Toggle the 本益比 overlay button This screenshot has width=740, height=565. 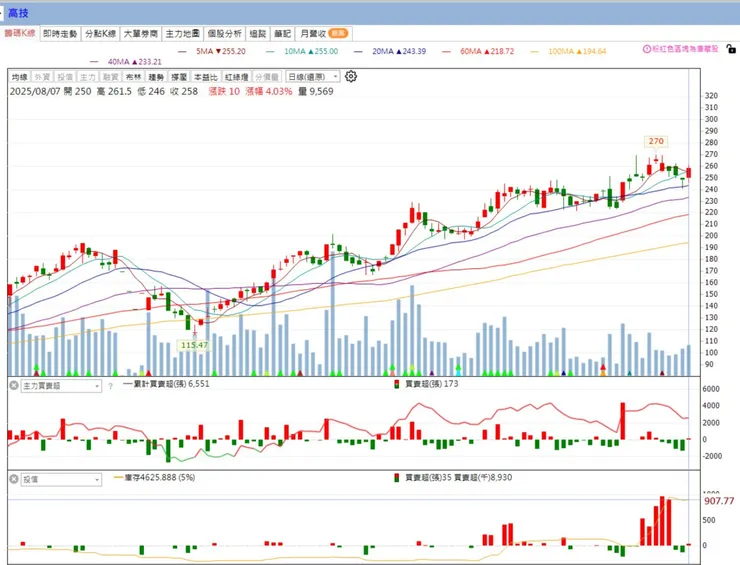pyautogui.click(x=206, y=77)
